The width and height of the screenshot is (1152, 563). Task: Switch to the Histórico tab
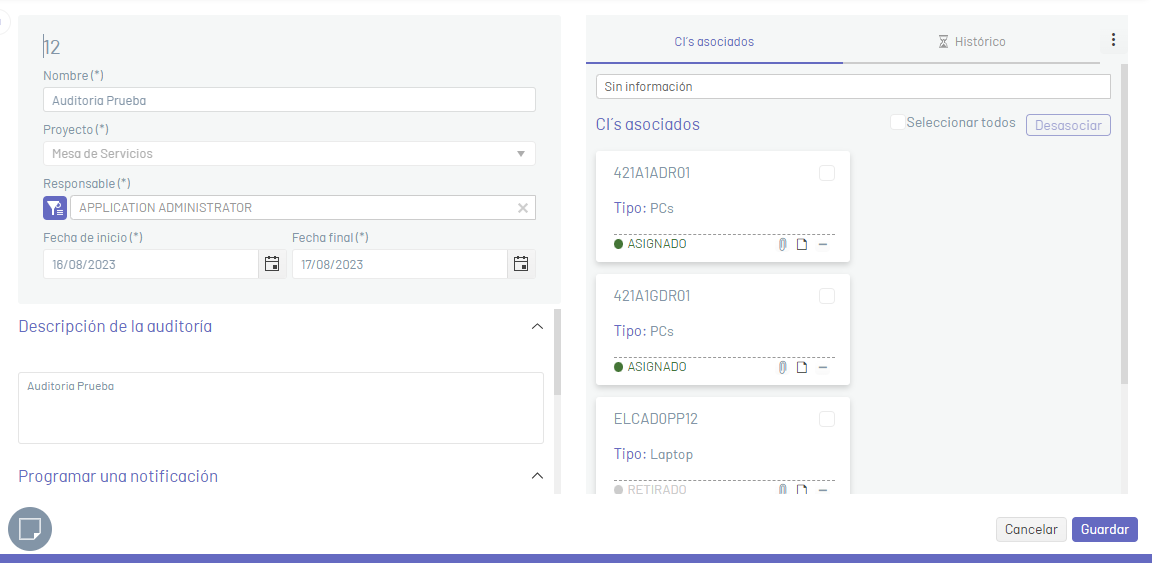coord(971,42)
